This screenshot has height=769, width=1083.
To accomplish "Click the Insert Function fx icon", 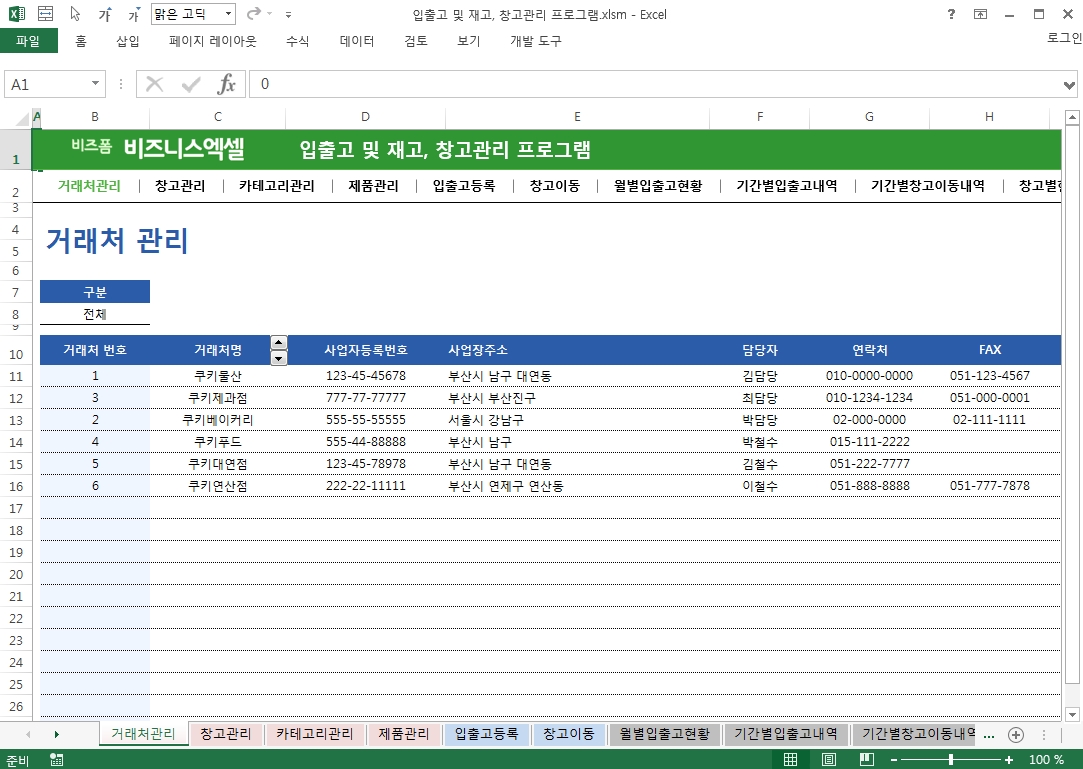I will tap(227, 85).
